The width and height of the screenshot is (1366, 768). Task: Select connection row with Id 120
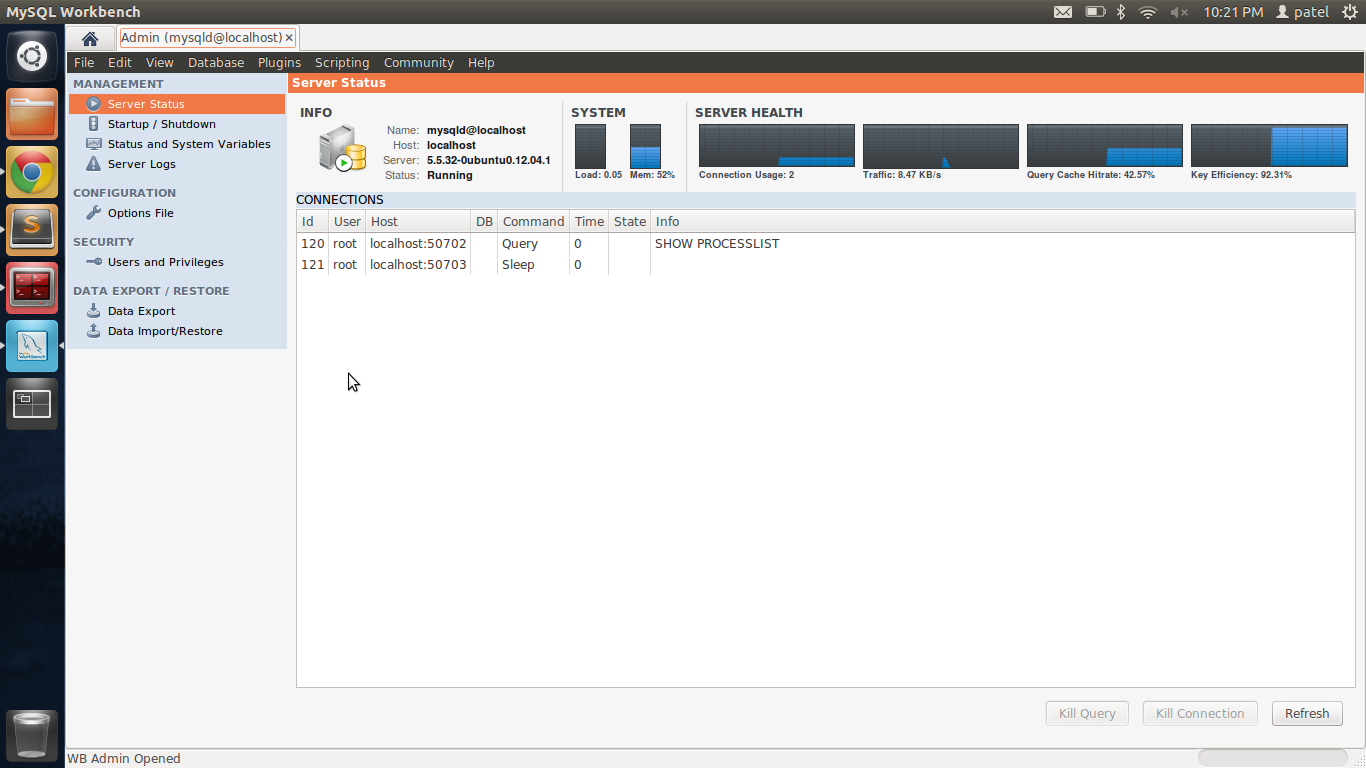pyautogui.click(x=826, y=244)
